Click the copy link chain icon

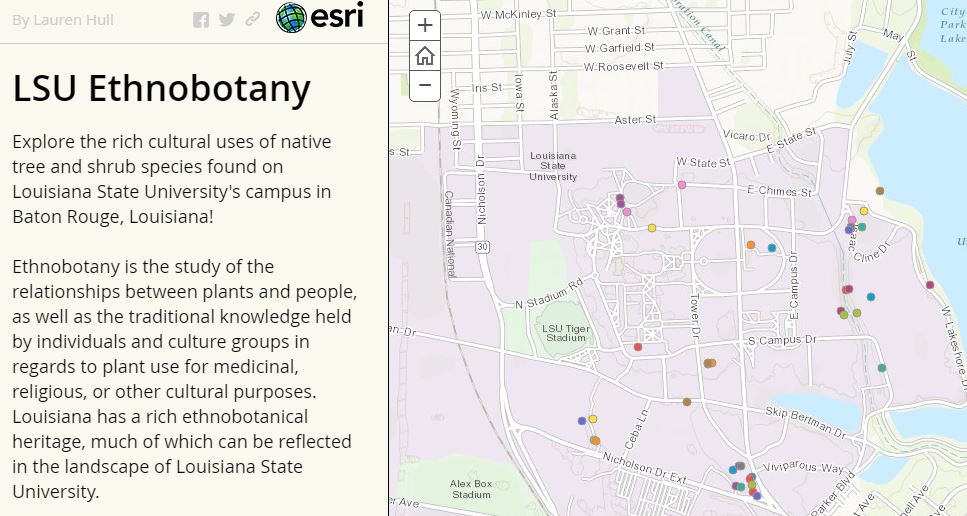click(x=253, y=20)
